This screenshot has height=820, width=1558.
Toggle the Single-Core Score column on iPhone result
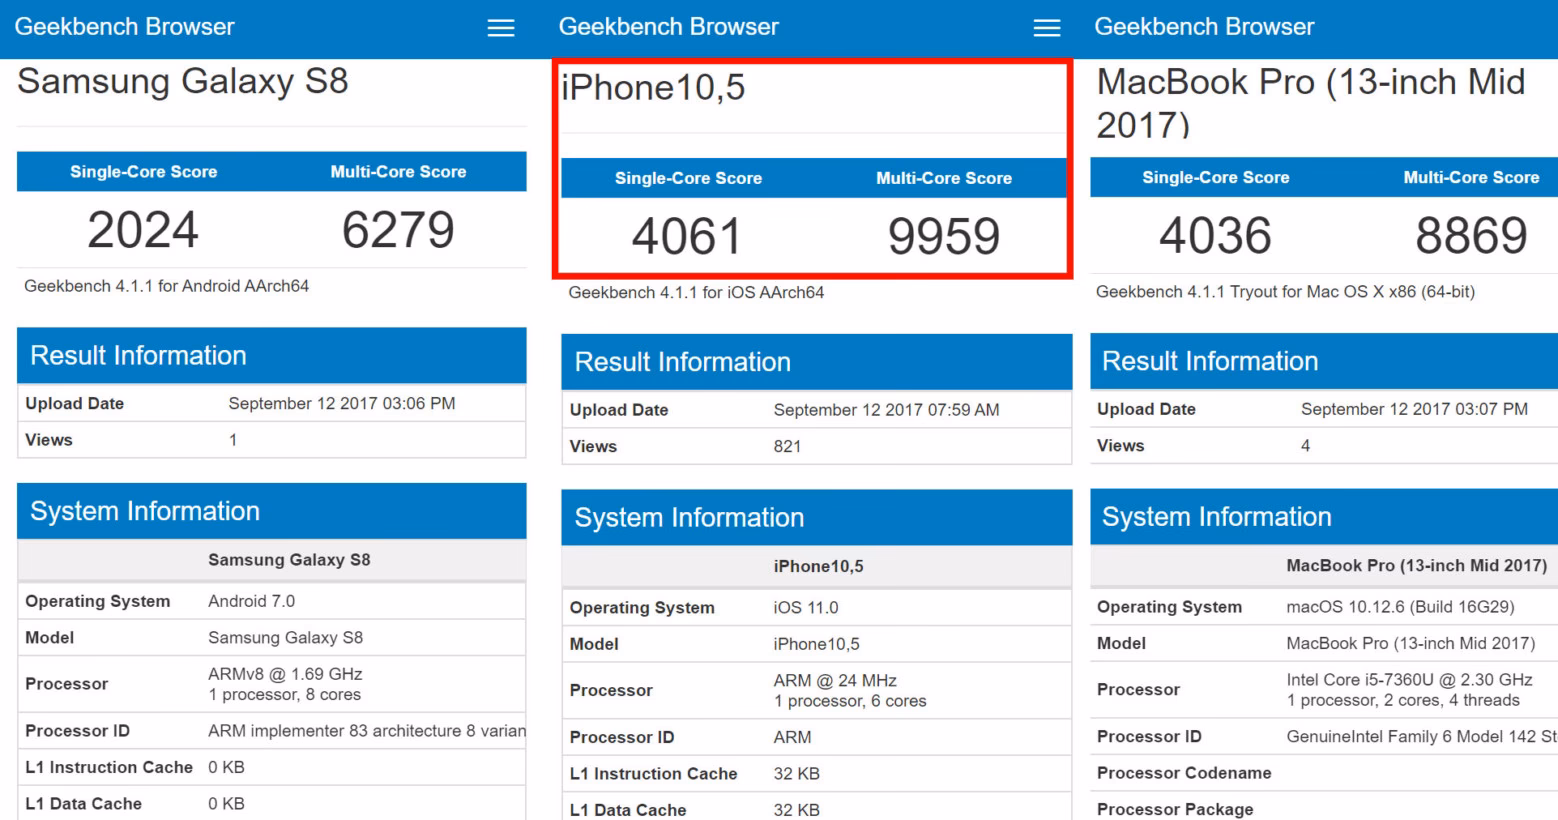(688, 178)
